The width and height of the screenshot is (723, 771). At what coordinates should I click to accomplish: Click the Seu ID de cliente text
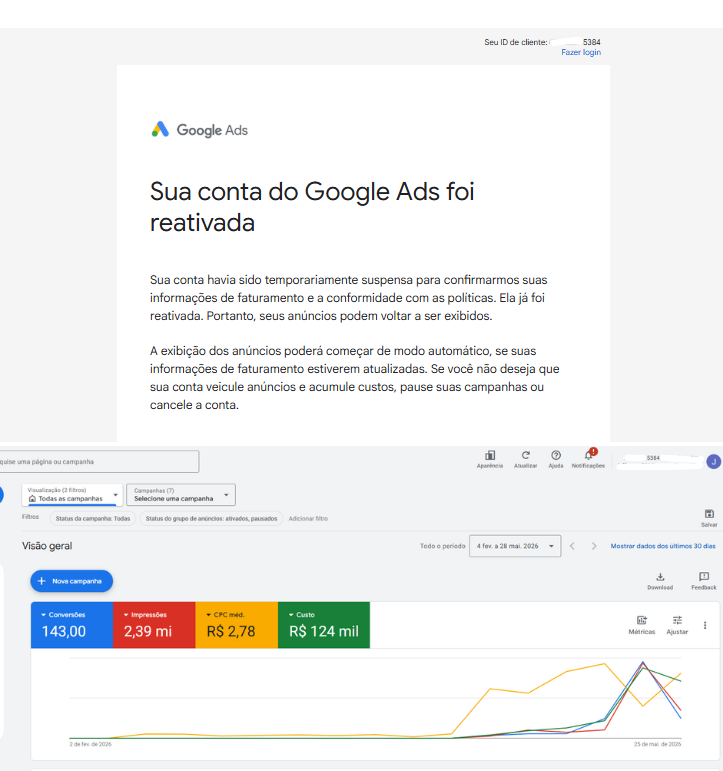point(516,42)
